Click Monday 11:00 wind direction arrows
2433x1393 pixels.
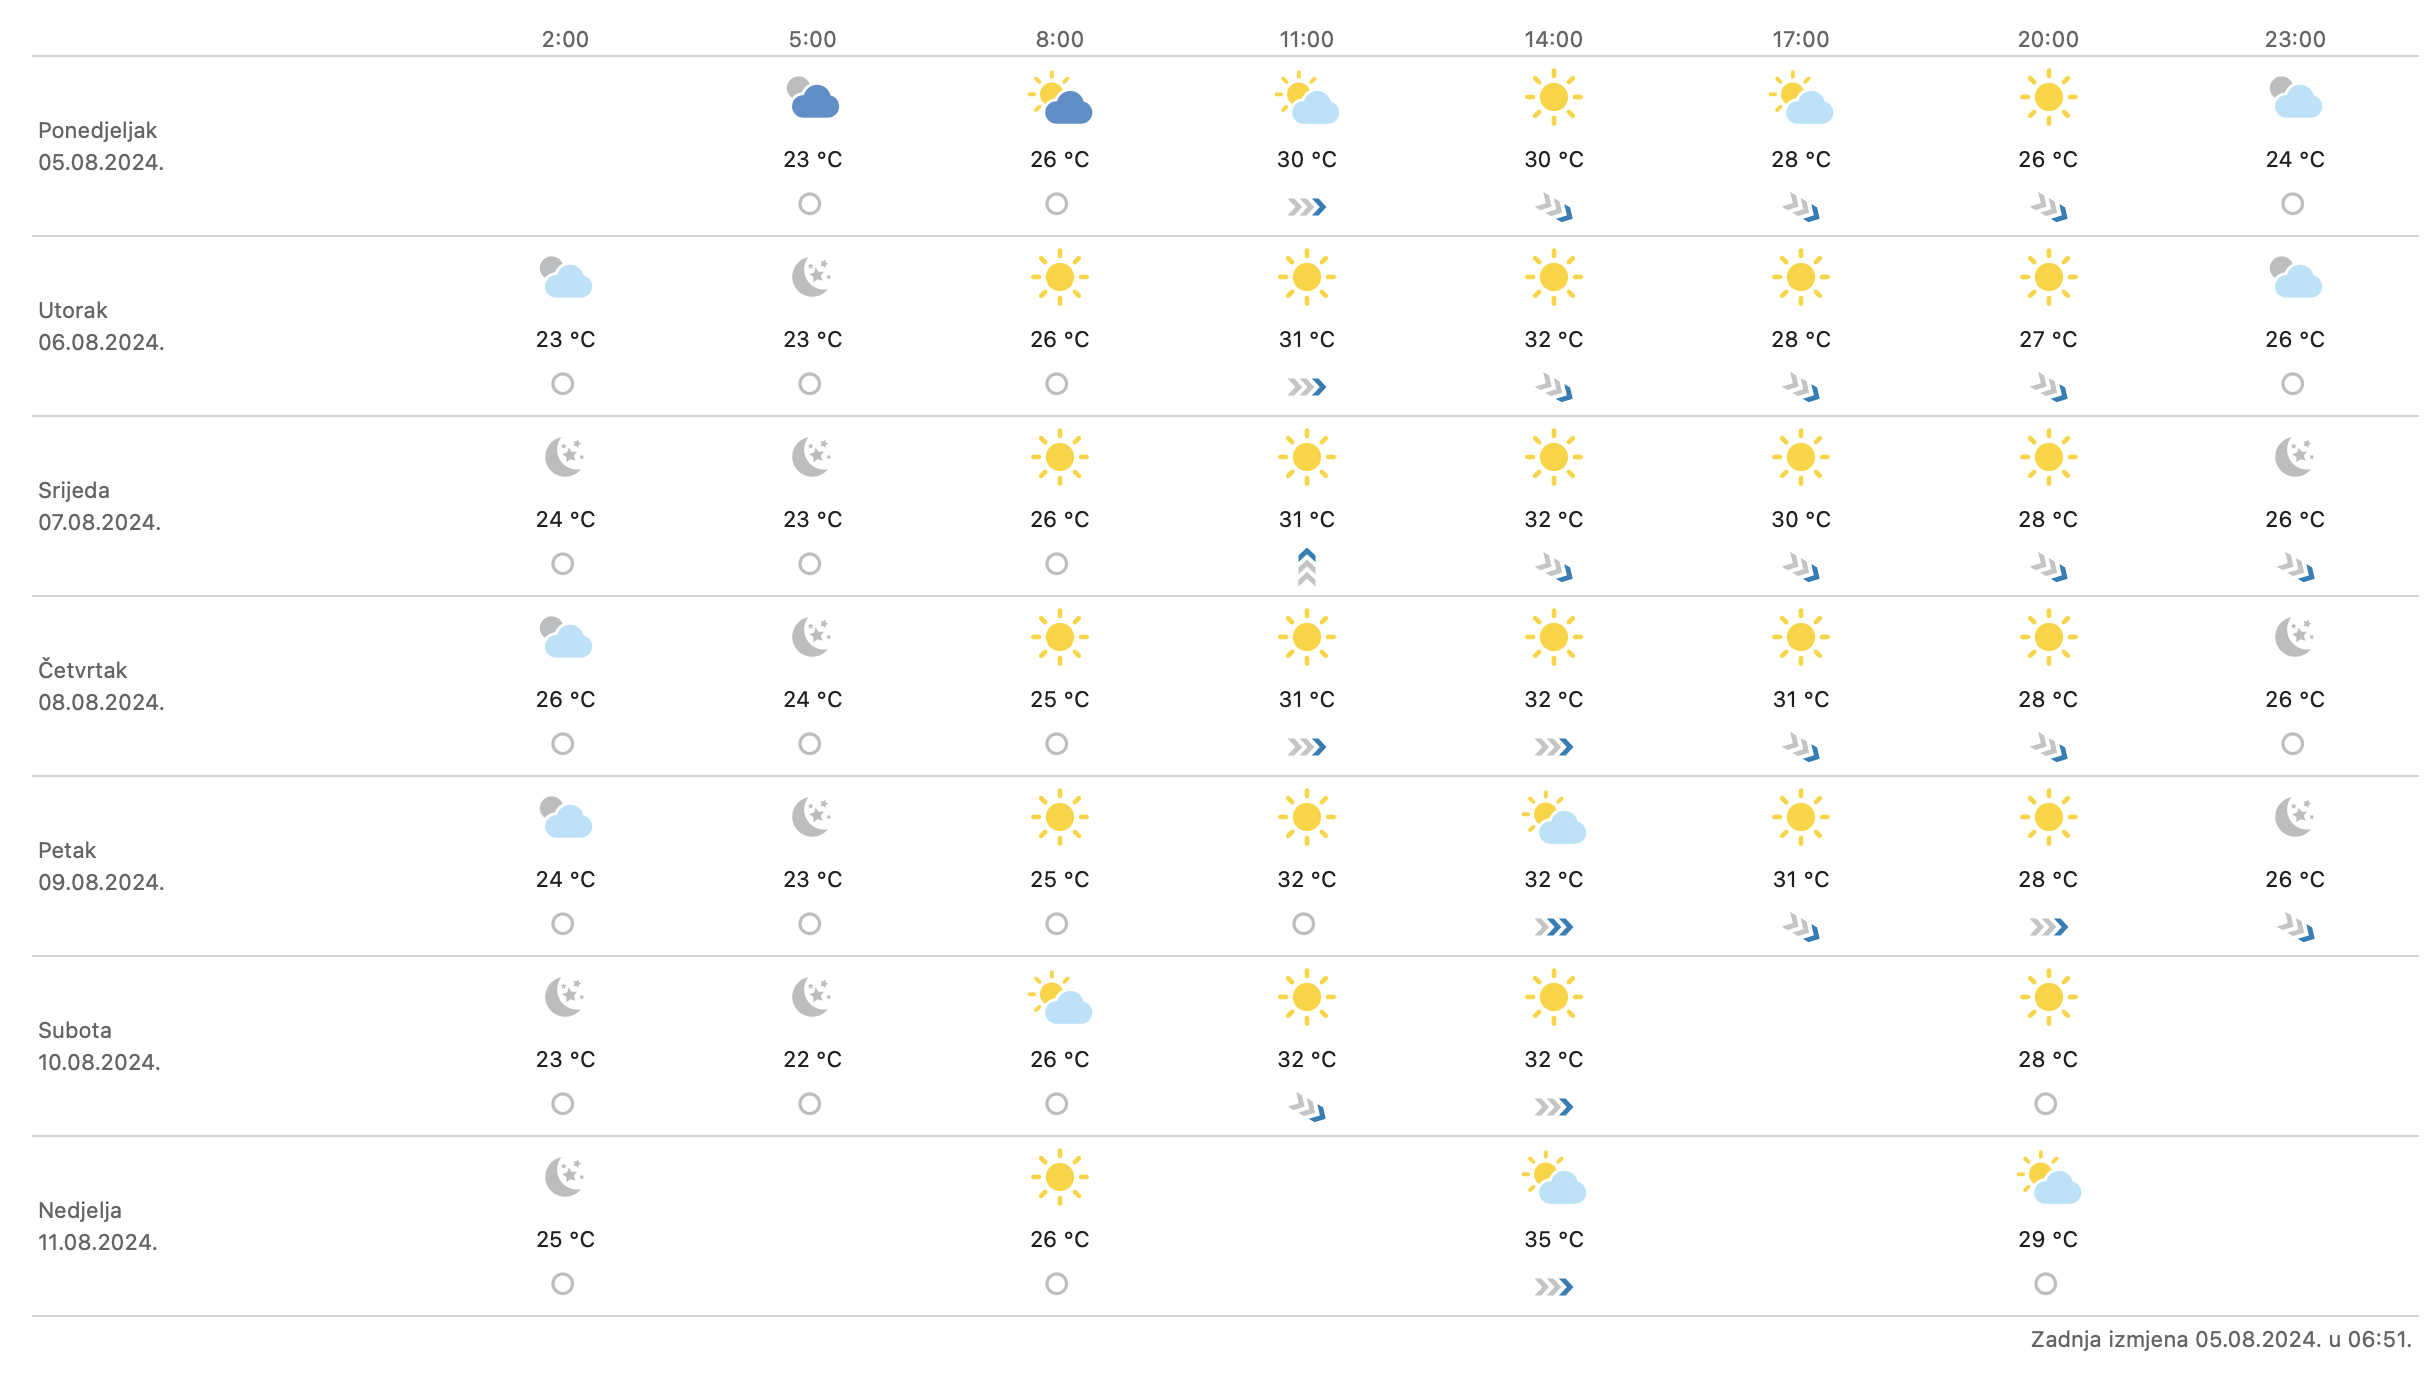pos(1306,207)
